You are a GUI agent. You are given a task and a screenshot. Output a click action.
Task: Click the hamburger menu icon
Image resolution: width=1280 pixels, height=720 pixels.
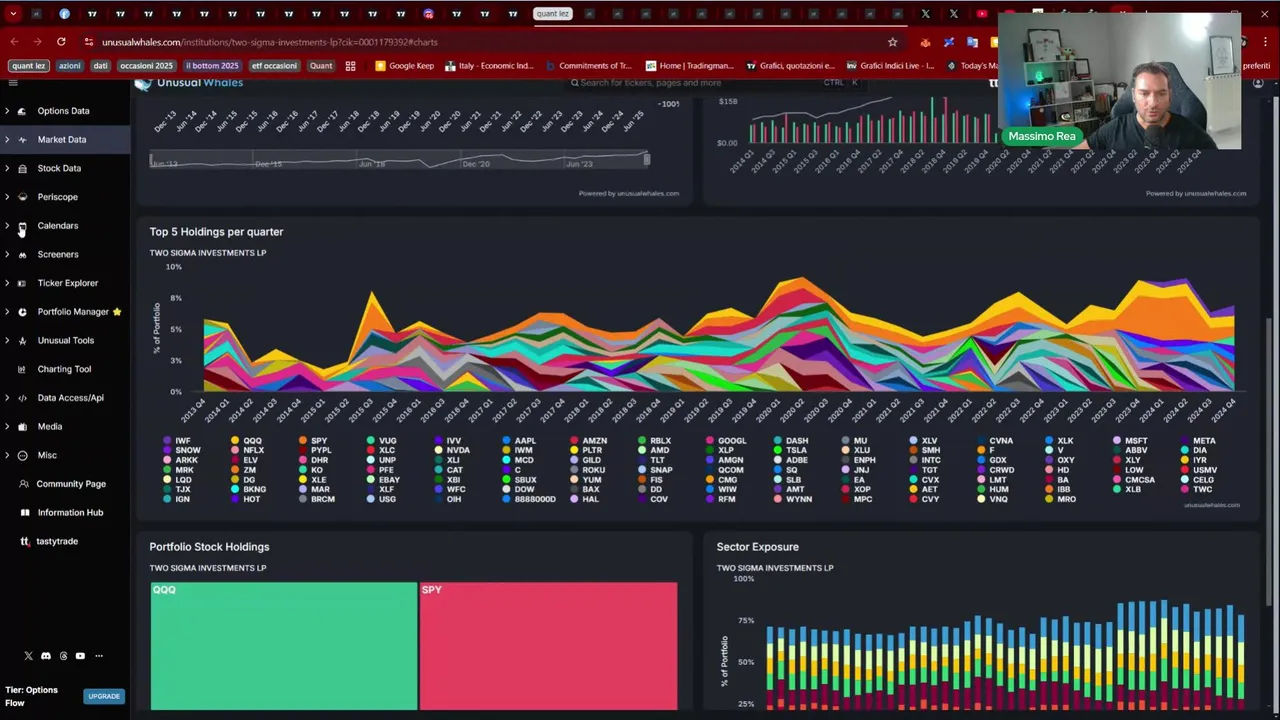[13, 83]
